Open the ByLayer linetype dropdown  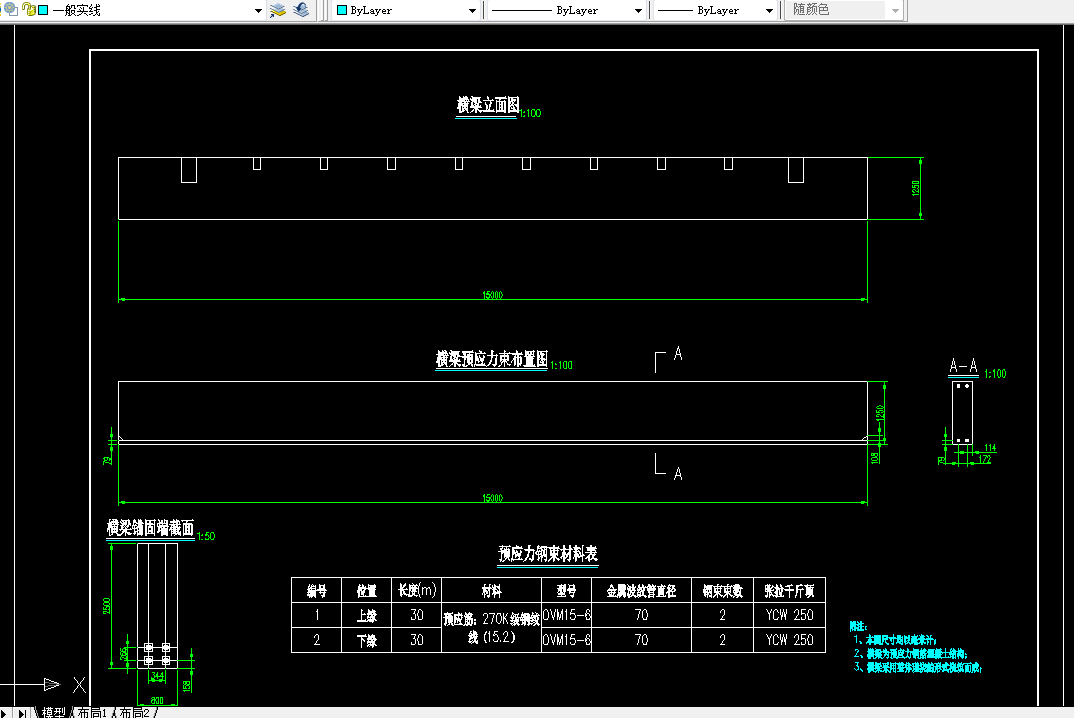(x=638, y=11)
